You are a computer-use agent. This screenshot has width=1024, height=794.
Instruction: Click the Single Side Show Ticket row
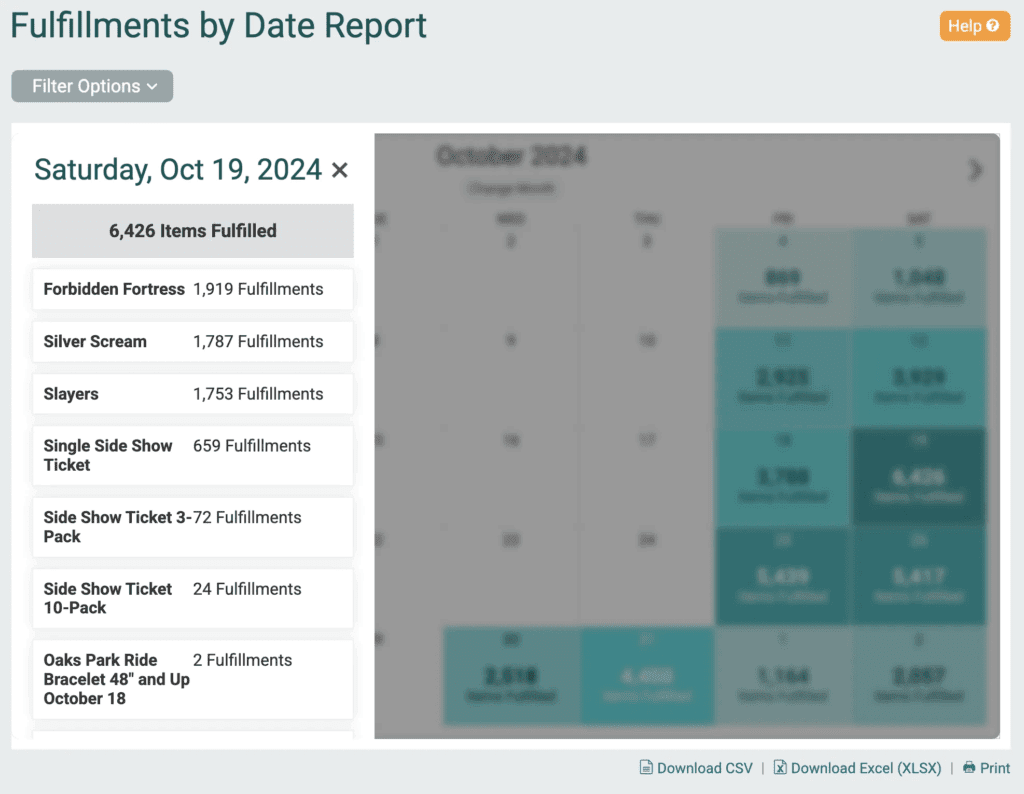point(192,455)
